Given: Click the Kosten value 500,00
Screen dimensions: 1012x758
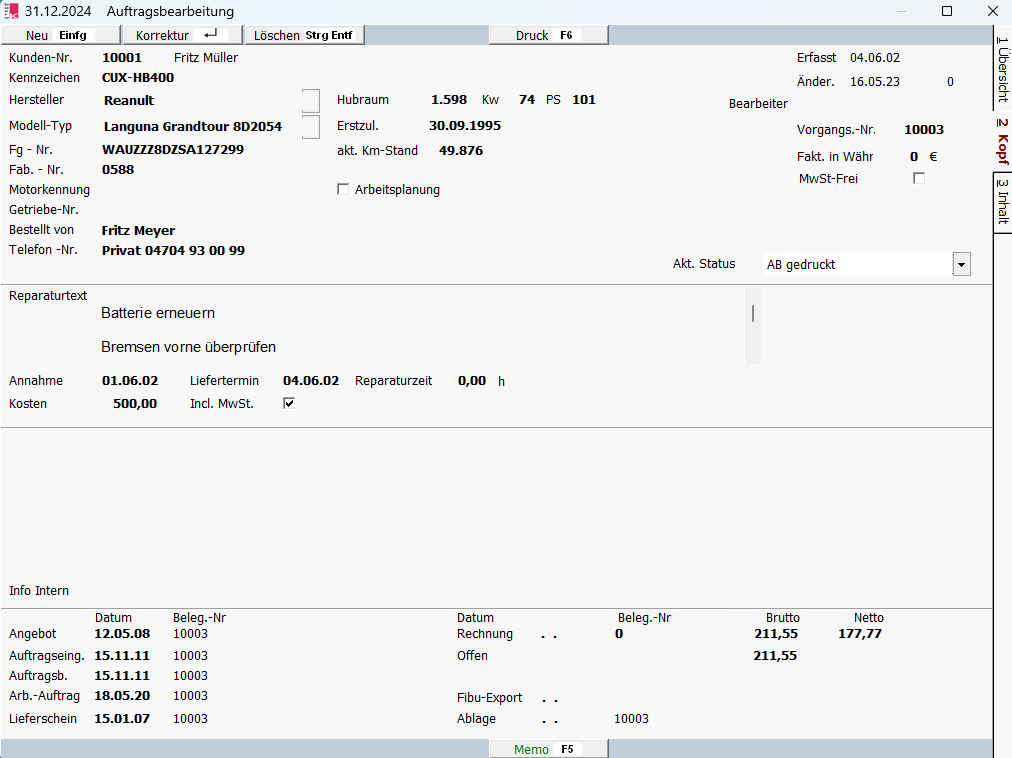Looking at the screenshot, I should click(135, 404).
